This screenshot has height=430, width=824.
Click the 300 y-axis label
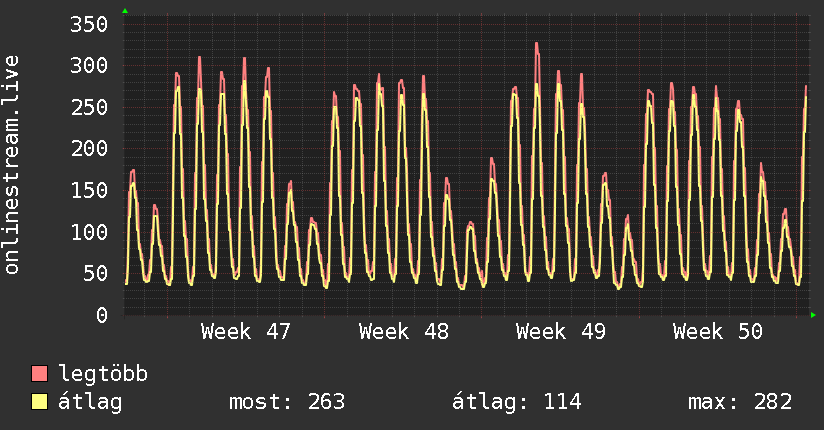[89, 66]
